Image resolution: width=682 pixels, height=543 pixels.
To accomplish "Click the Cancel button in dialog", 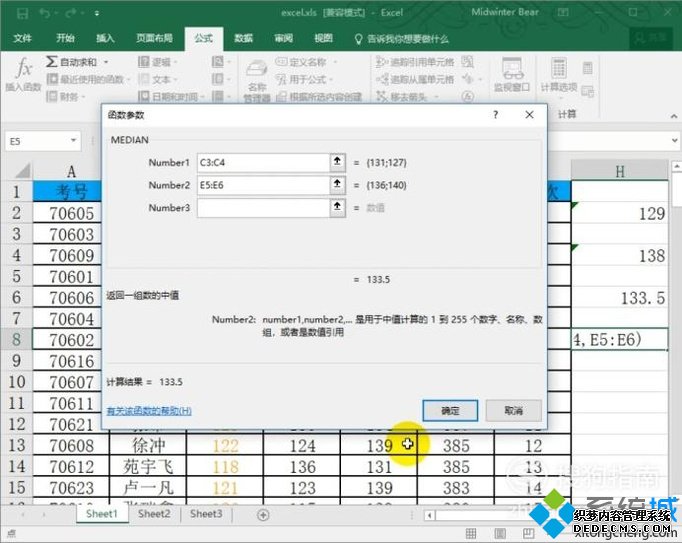I will point(514,410).
